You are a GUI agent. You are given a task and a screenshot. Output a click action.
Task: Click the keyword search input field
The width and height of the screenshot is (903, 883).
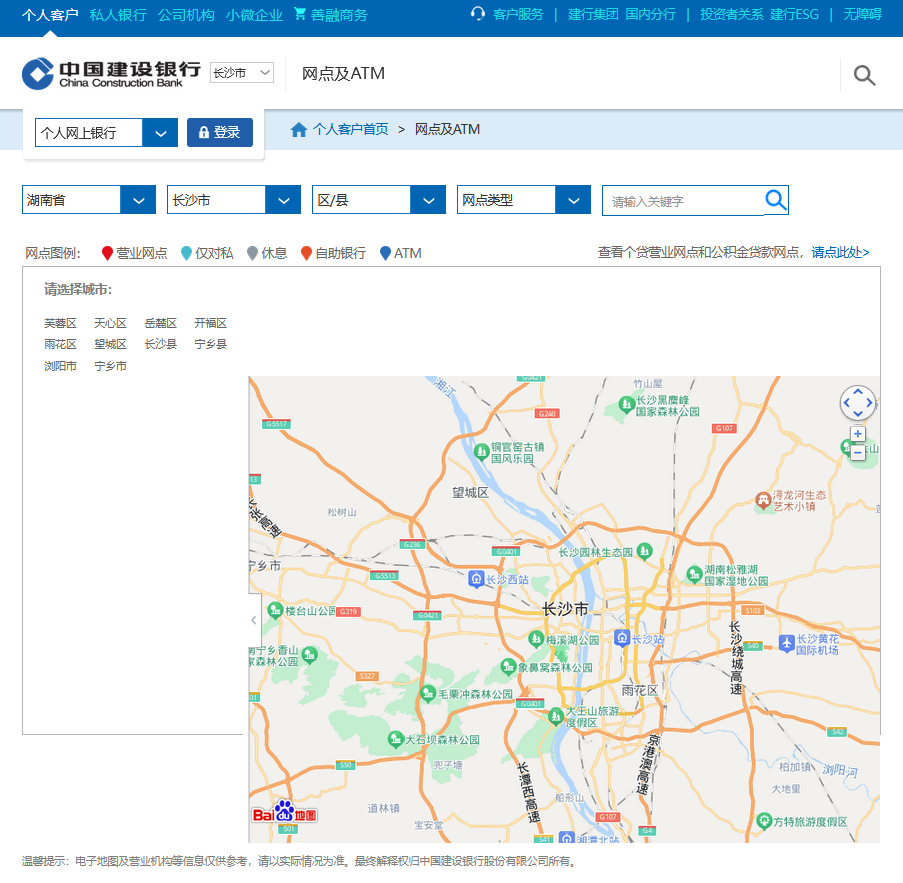coord(684,201)
